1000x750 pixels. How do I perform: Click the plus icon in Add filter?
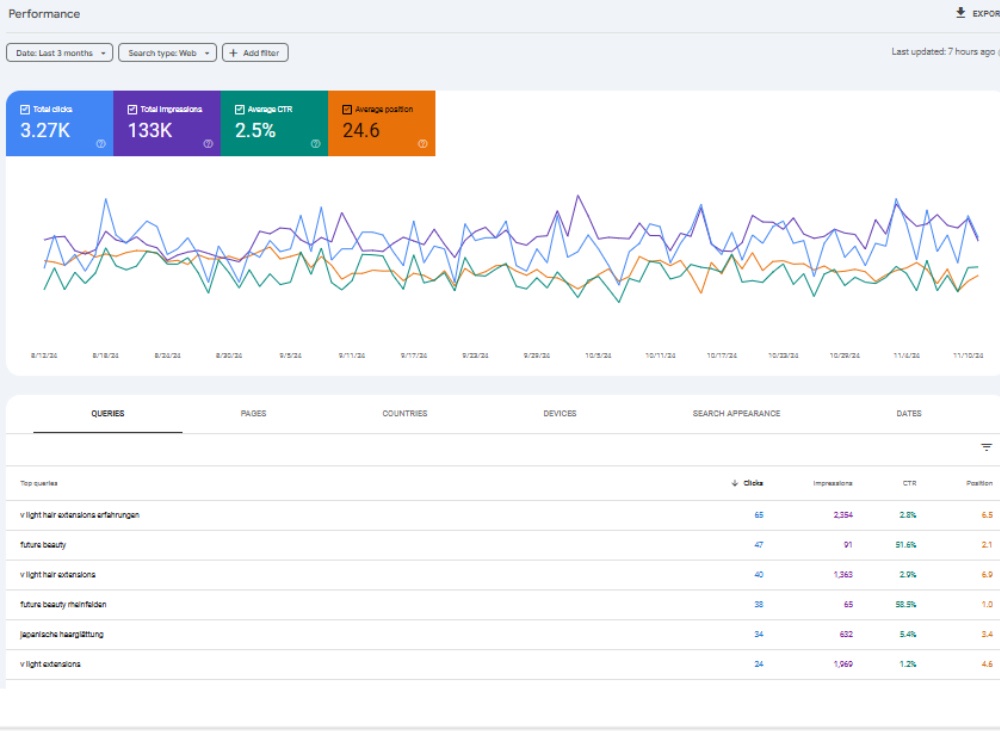[x=233, y=53]
